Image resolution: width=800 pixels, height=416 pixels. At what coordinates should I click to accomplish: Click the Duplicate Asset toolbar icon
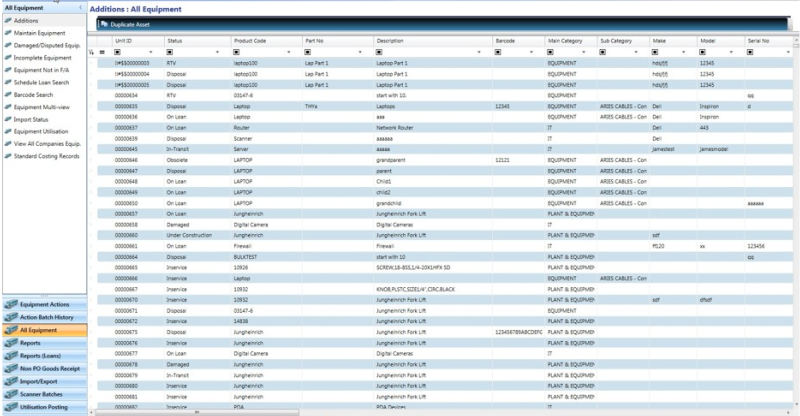click(x=104, y=24)
